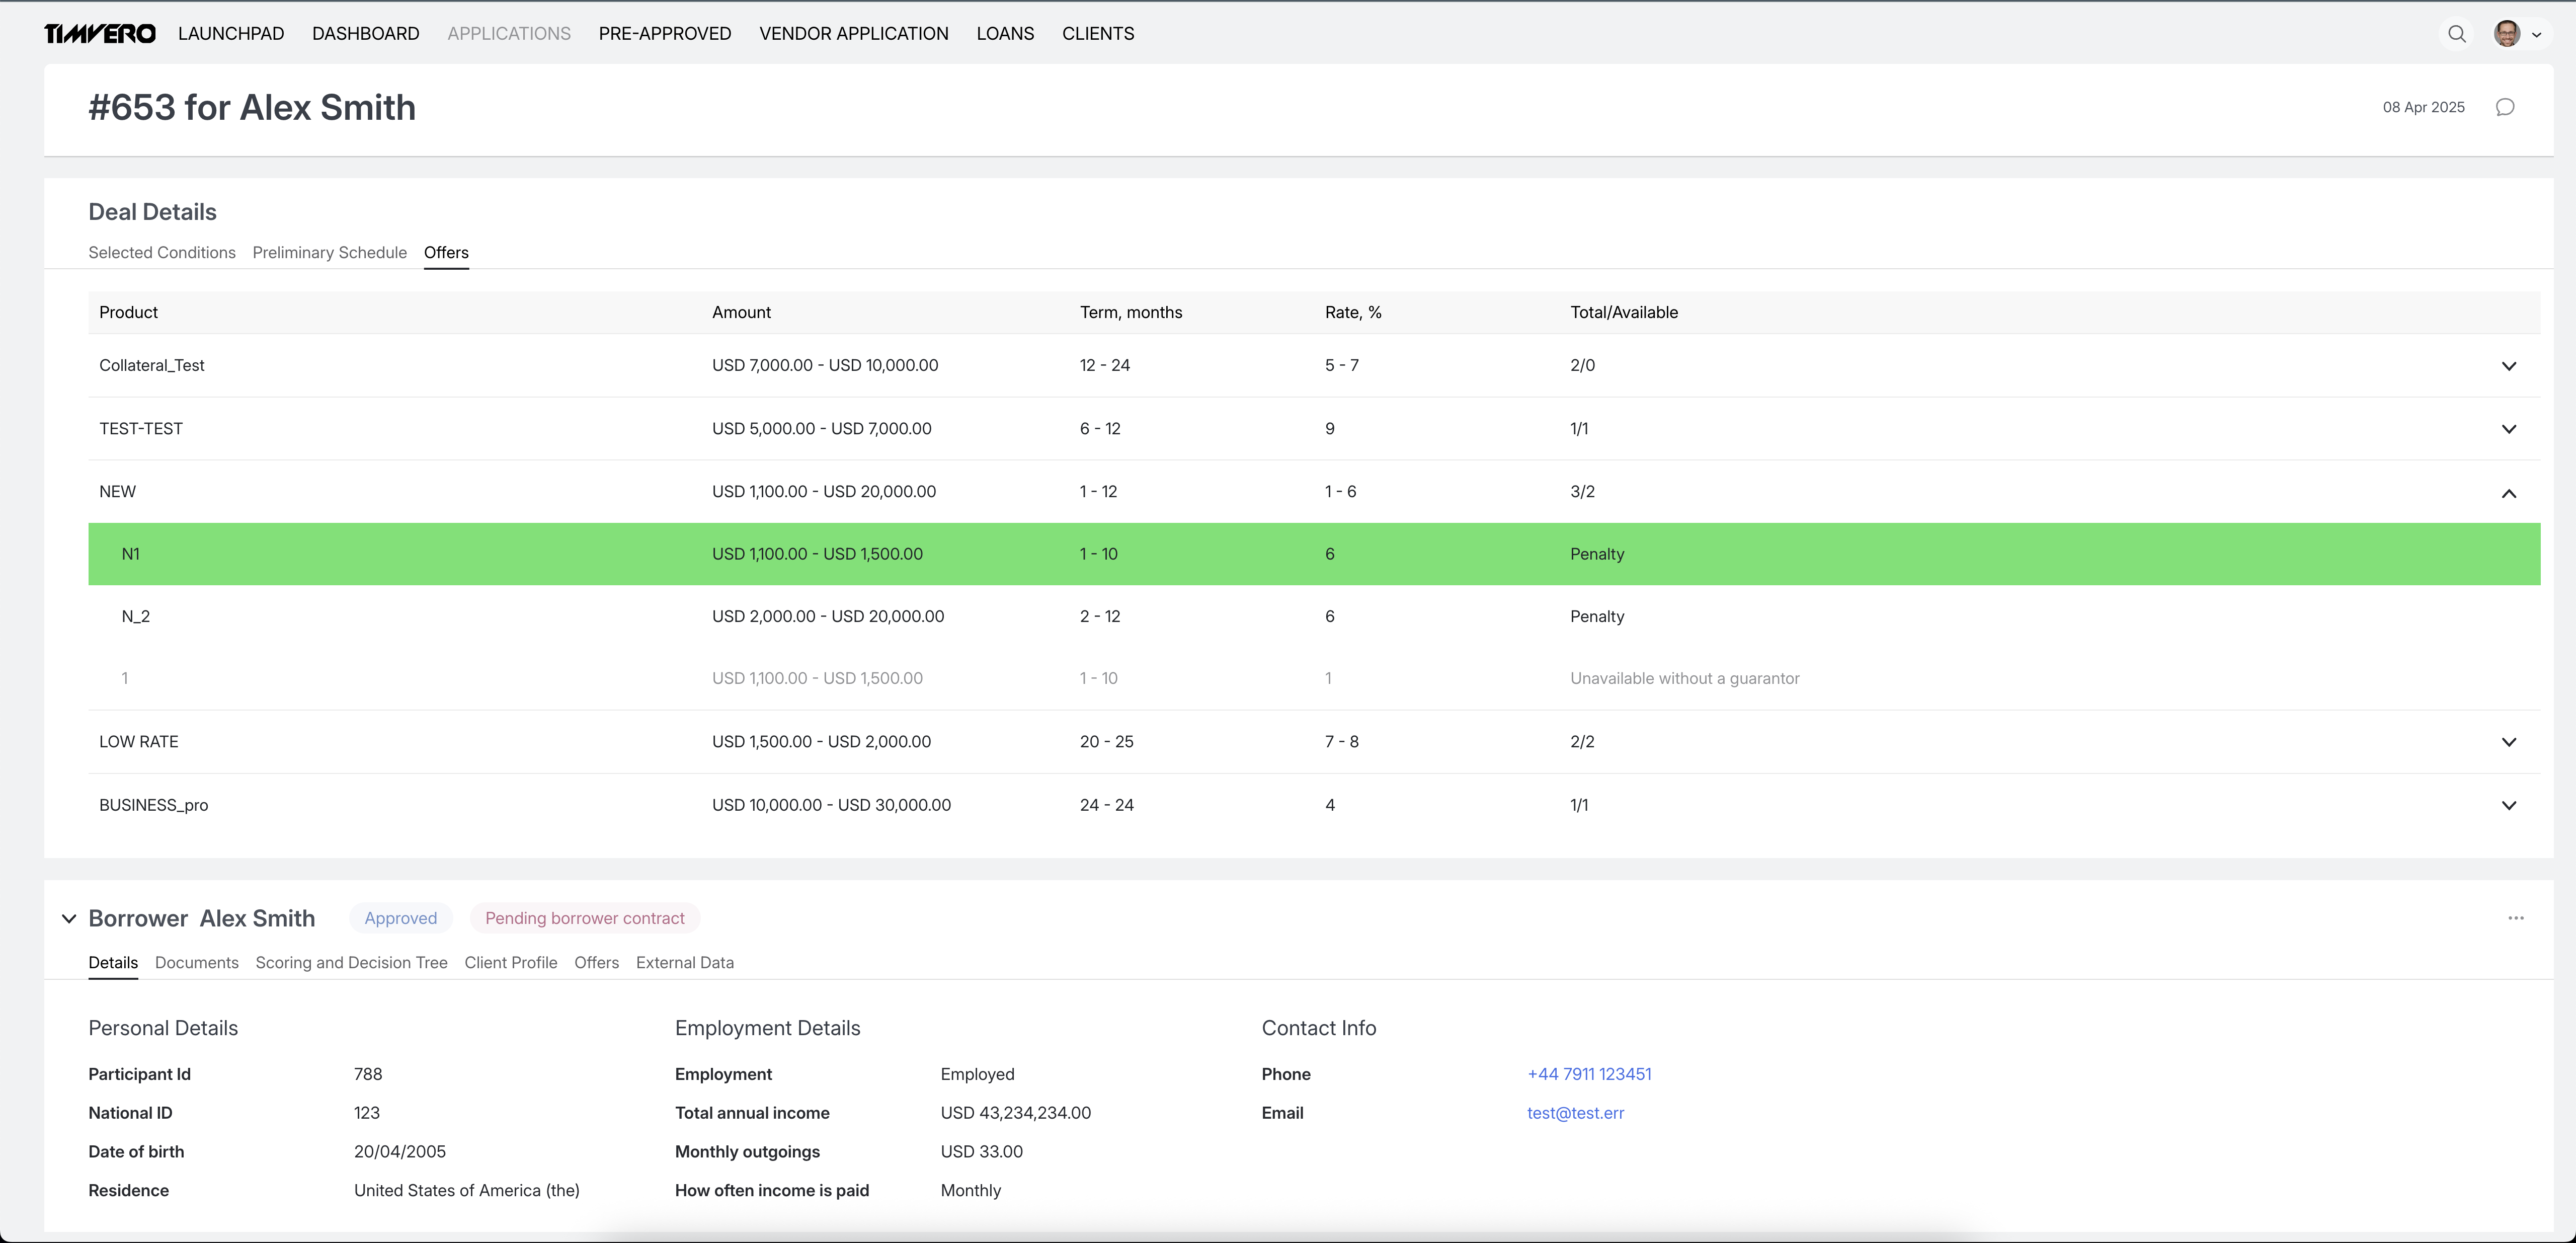This screenshot has width=2576, height=1243.
Task: Collapse the Borrower Alex Smith section
Action: (69, 918)
